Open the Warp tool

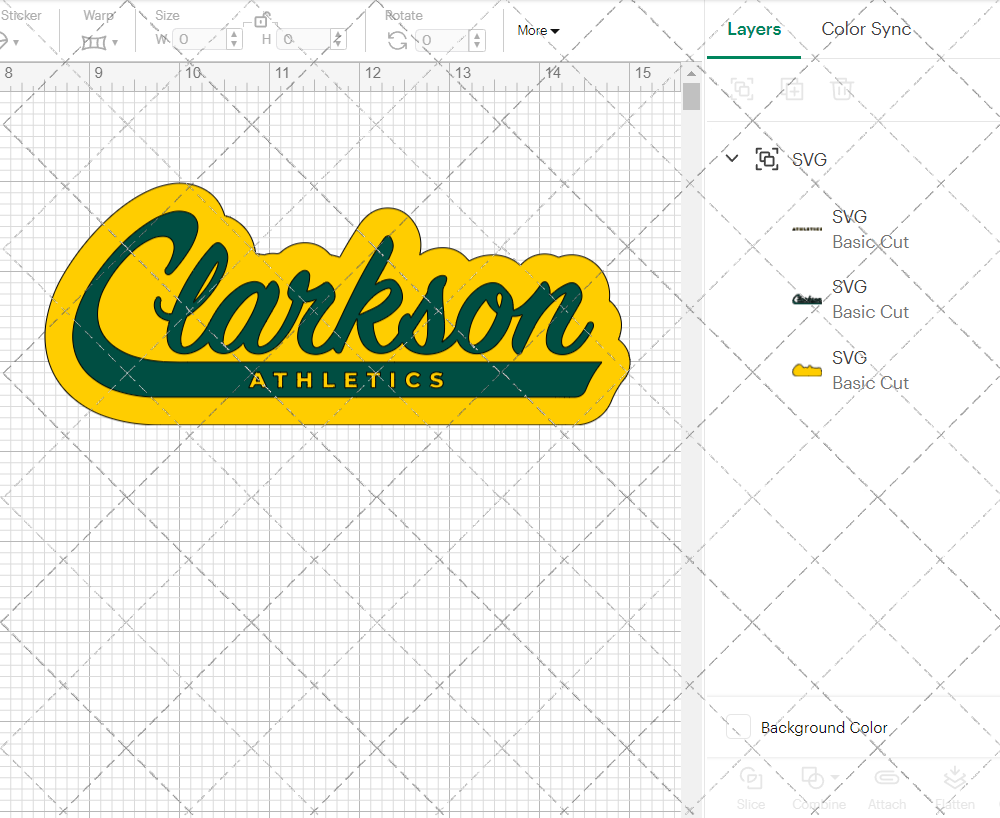tap(96, 40)
